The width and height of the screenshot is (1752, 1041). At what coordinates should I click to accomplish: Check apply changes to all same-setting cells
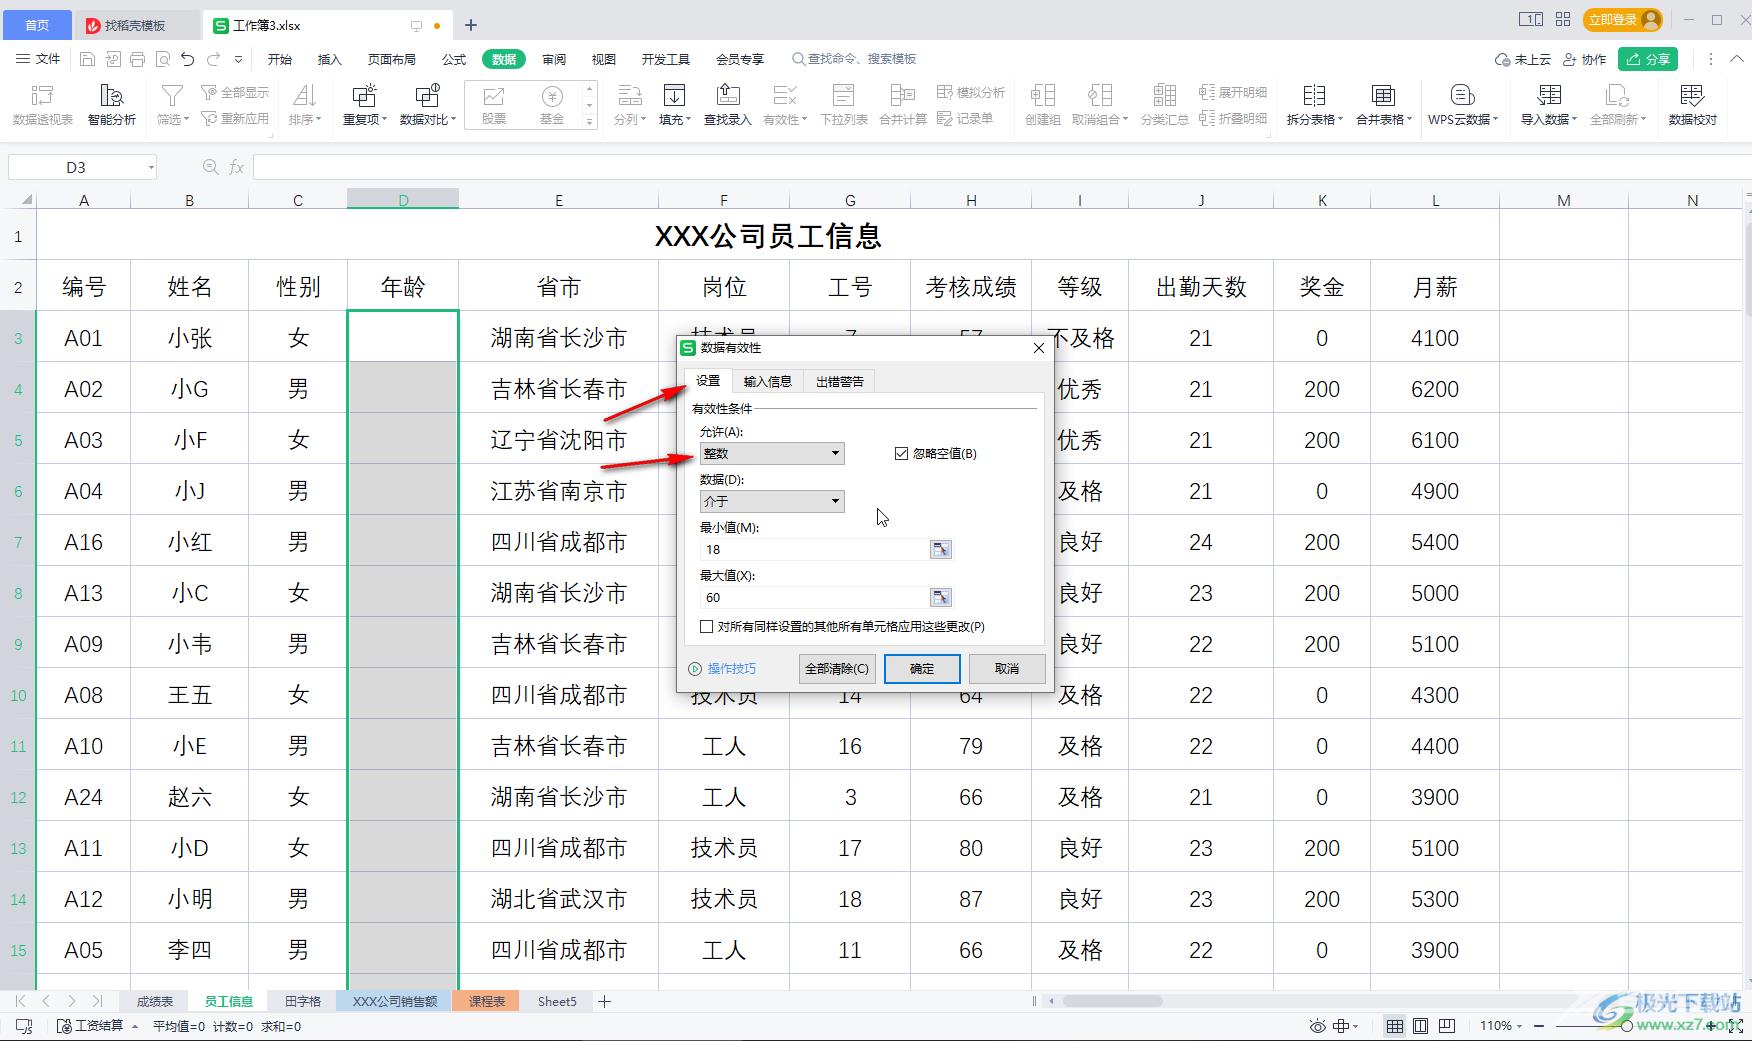pyautogui.click(x=707, y=627)
